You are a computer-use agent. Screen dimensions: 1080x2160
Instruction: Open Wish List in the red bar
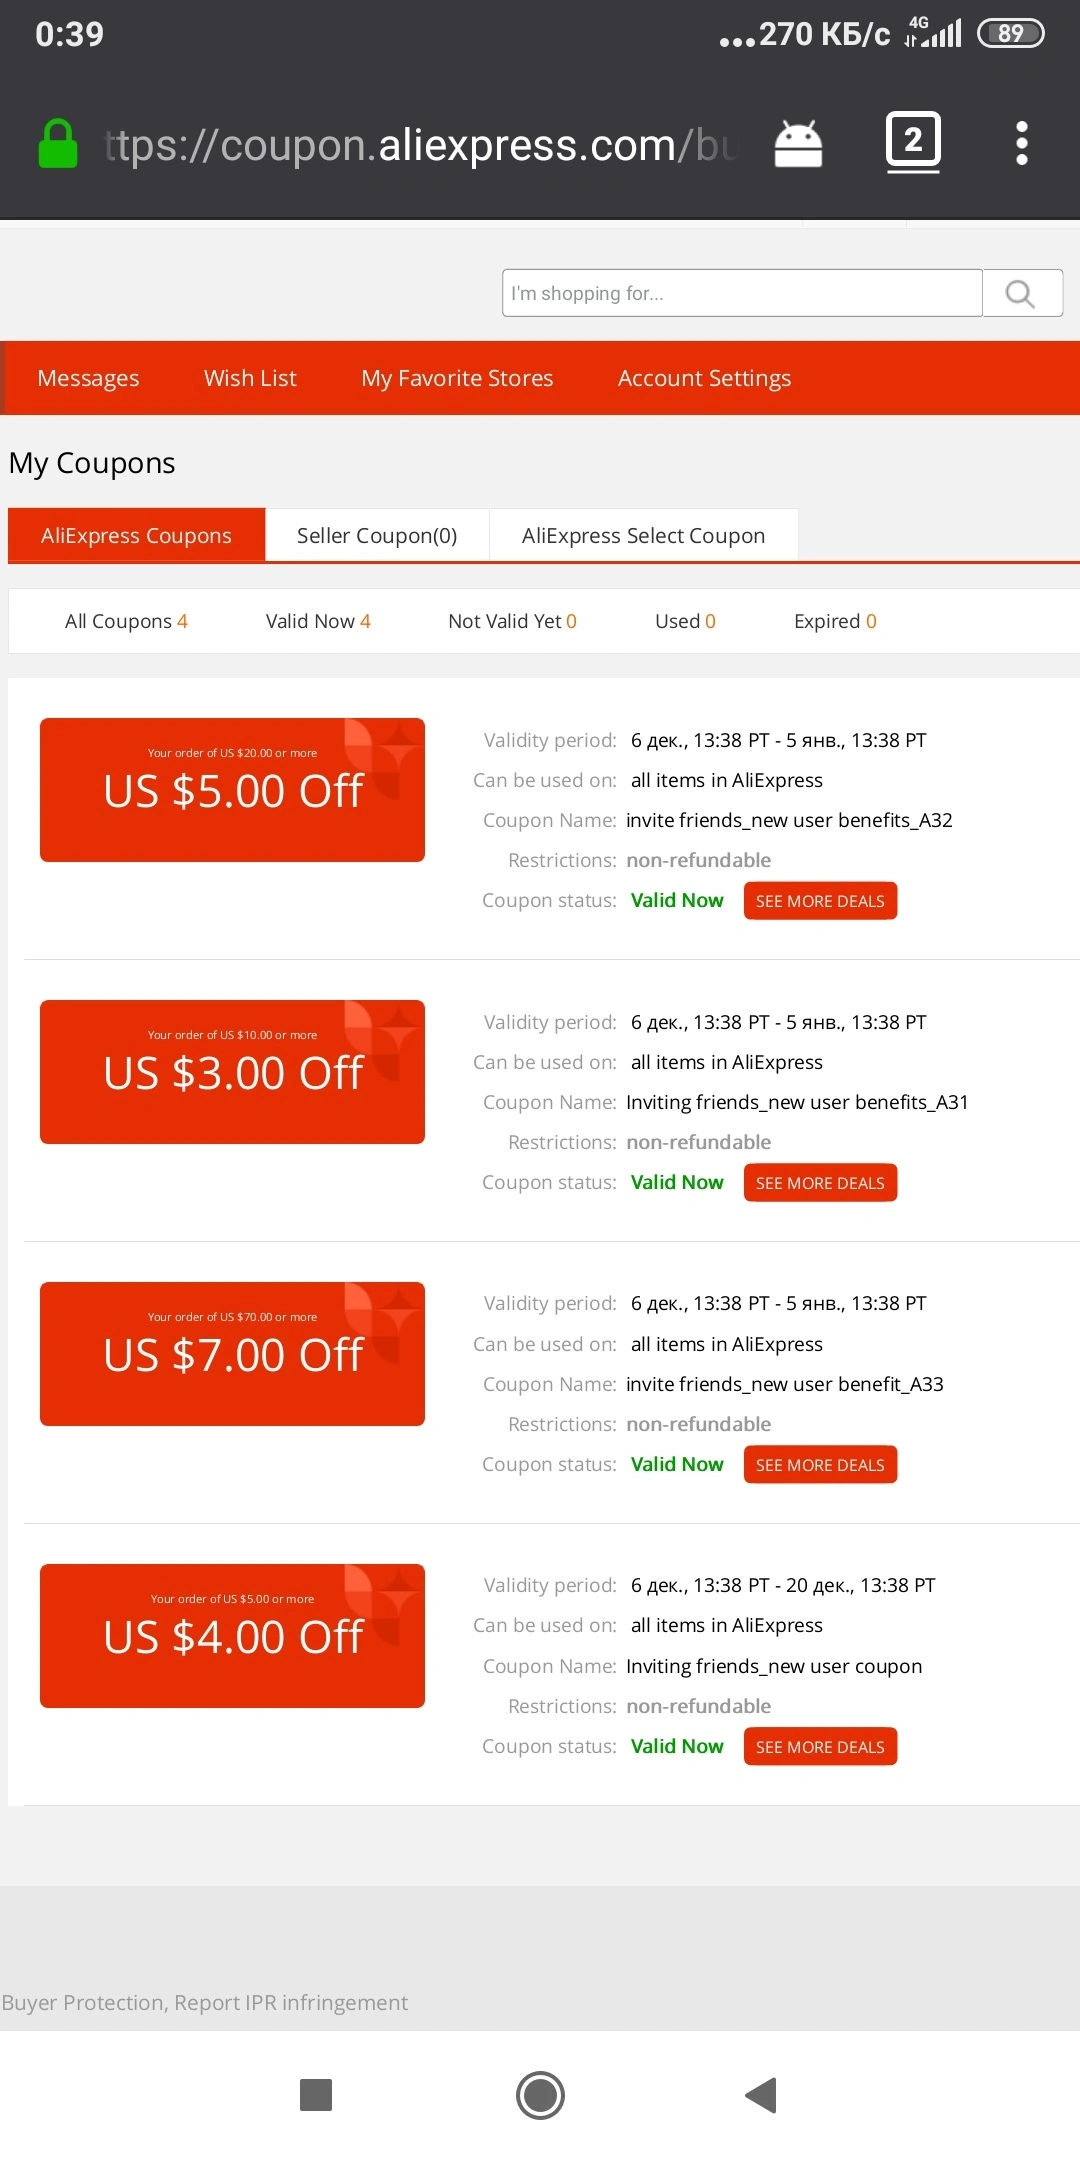tap(250, 378)
